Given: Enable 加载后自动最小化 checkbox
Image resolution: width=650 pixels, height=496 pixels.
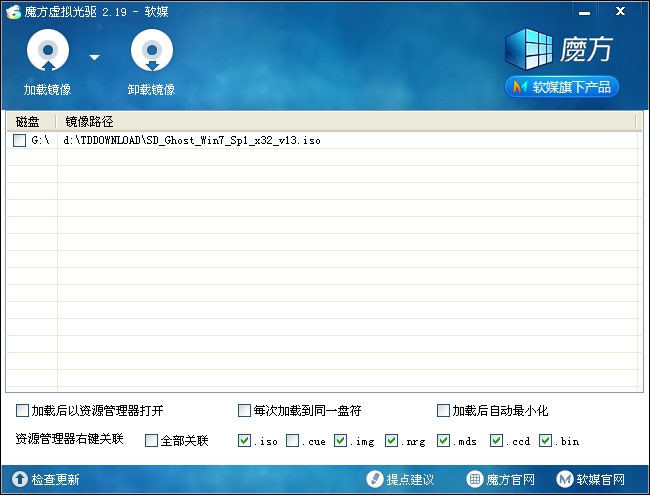Looking at the screenshot, I should [x=443, y=411].
